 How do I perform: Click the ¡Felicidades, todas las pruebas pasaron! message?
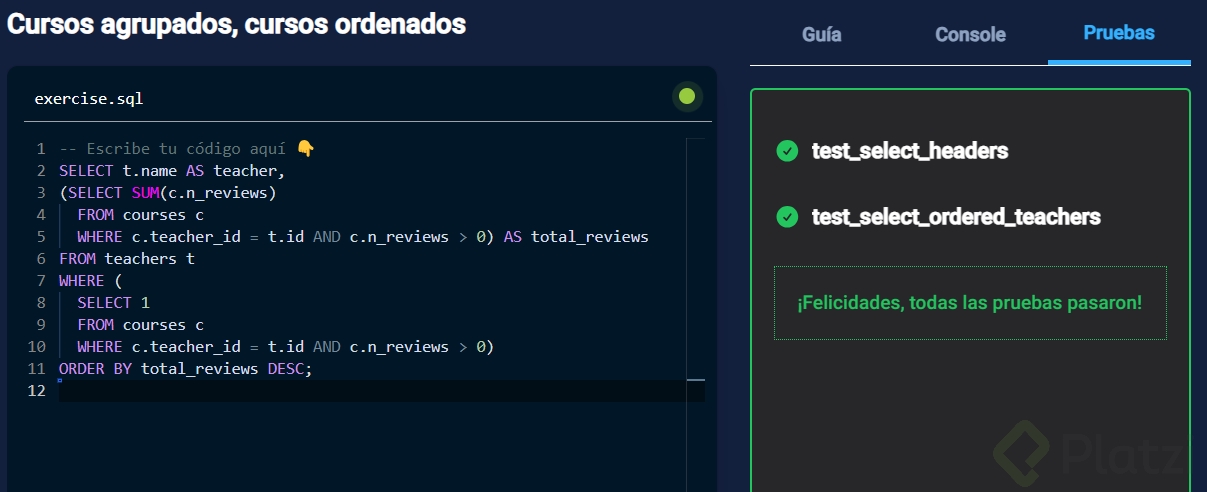tap(970, 302)
